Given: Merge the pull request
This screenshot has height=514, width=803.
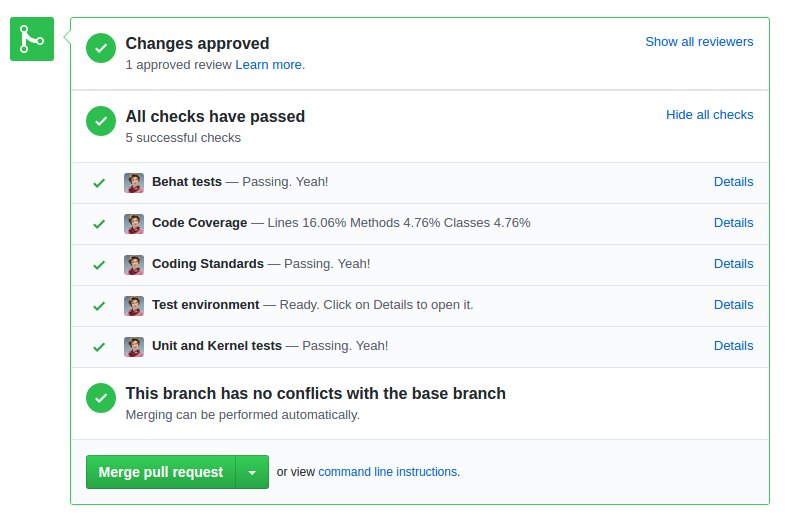Looking at the screenshot, I should [161, 472].
